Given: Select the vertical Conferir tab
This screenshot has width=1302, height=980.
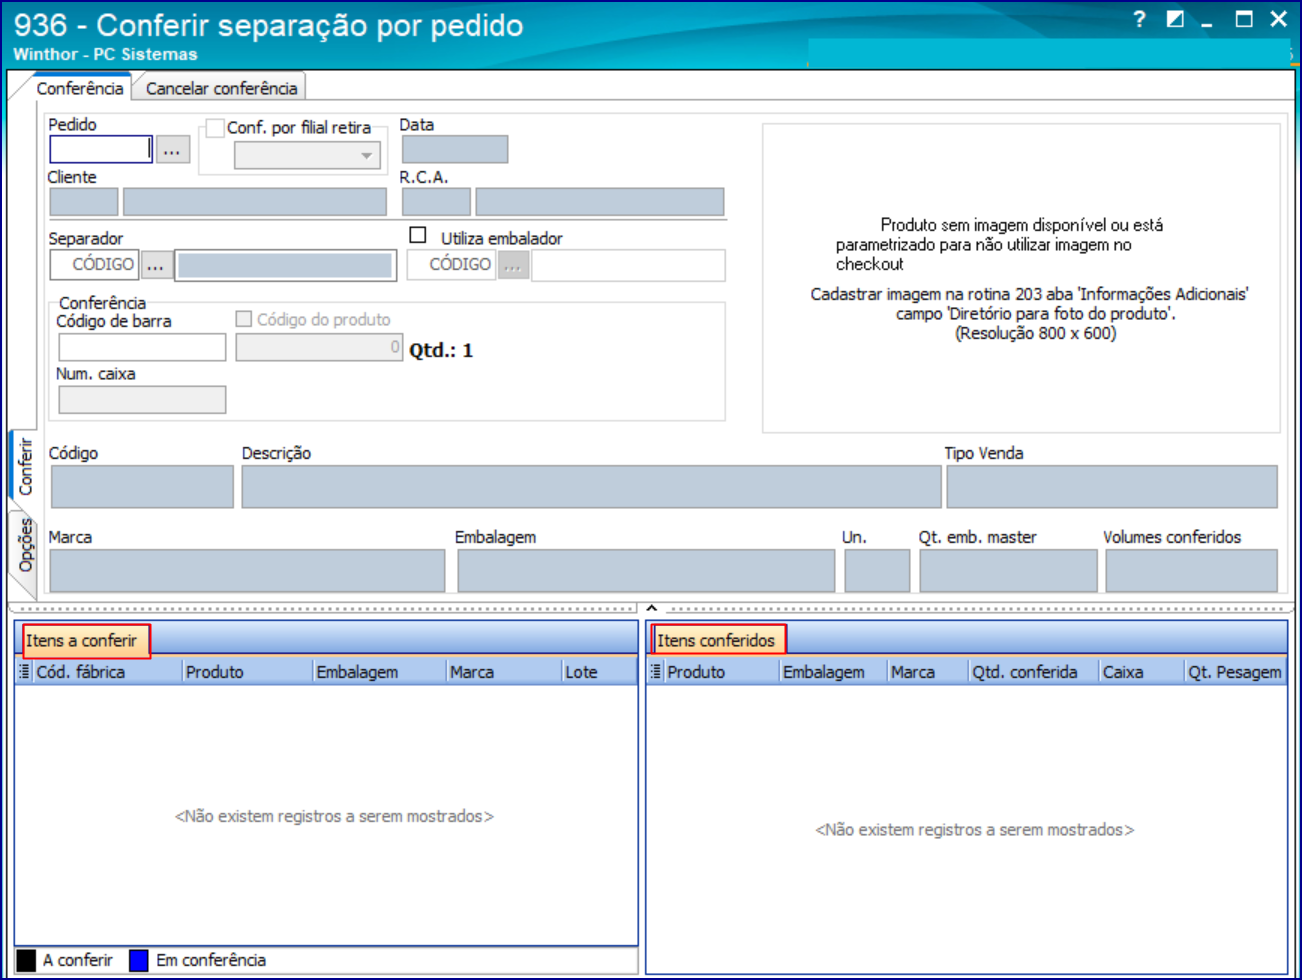Looking at the screenshot, I should 25,466.
